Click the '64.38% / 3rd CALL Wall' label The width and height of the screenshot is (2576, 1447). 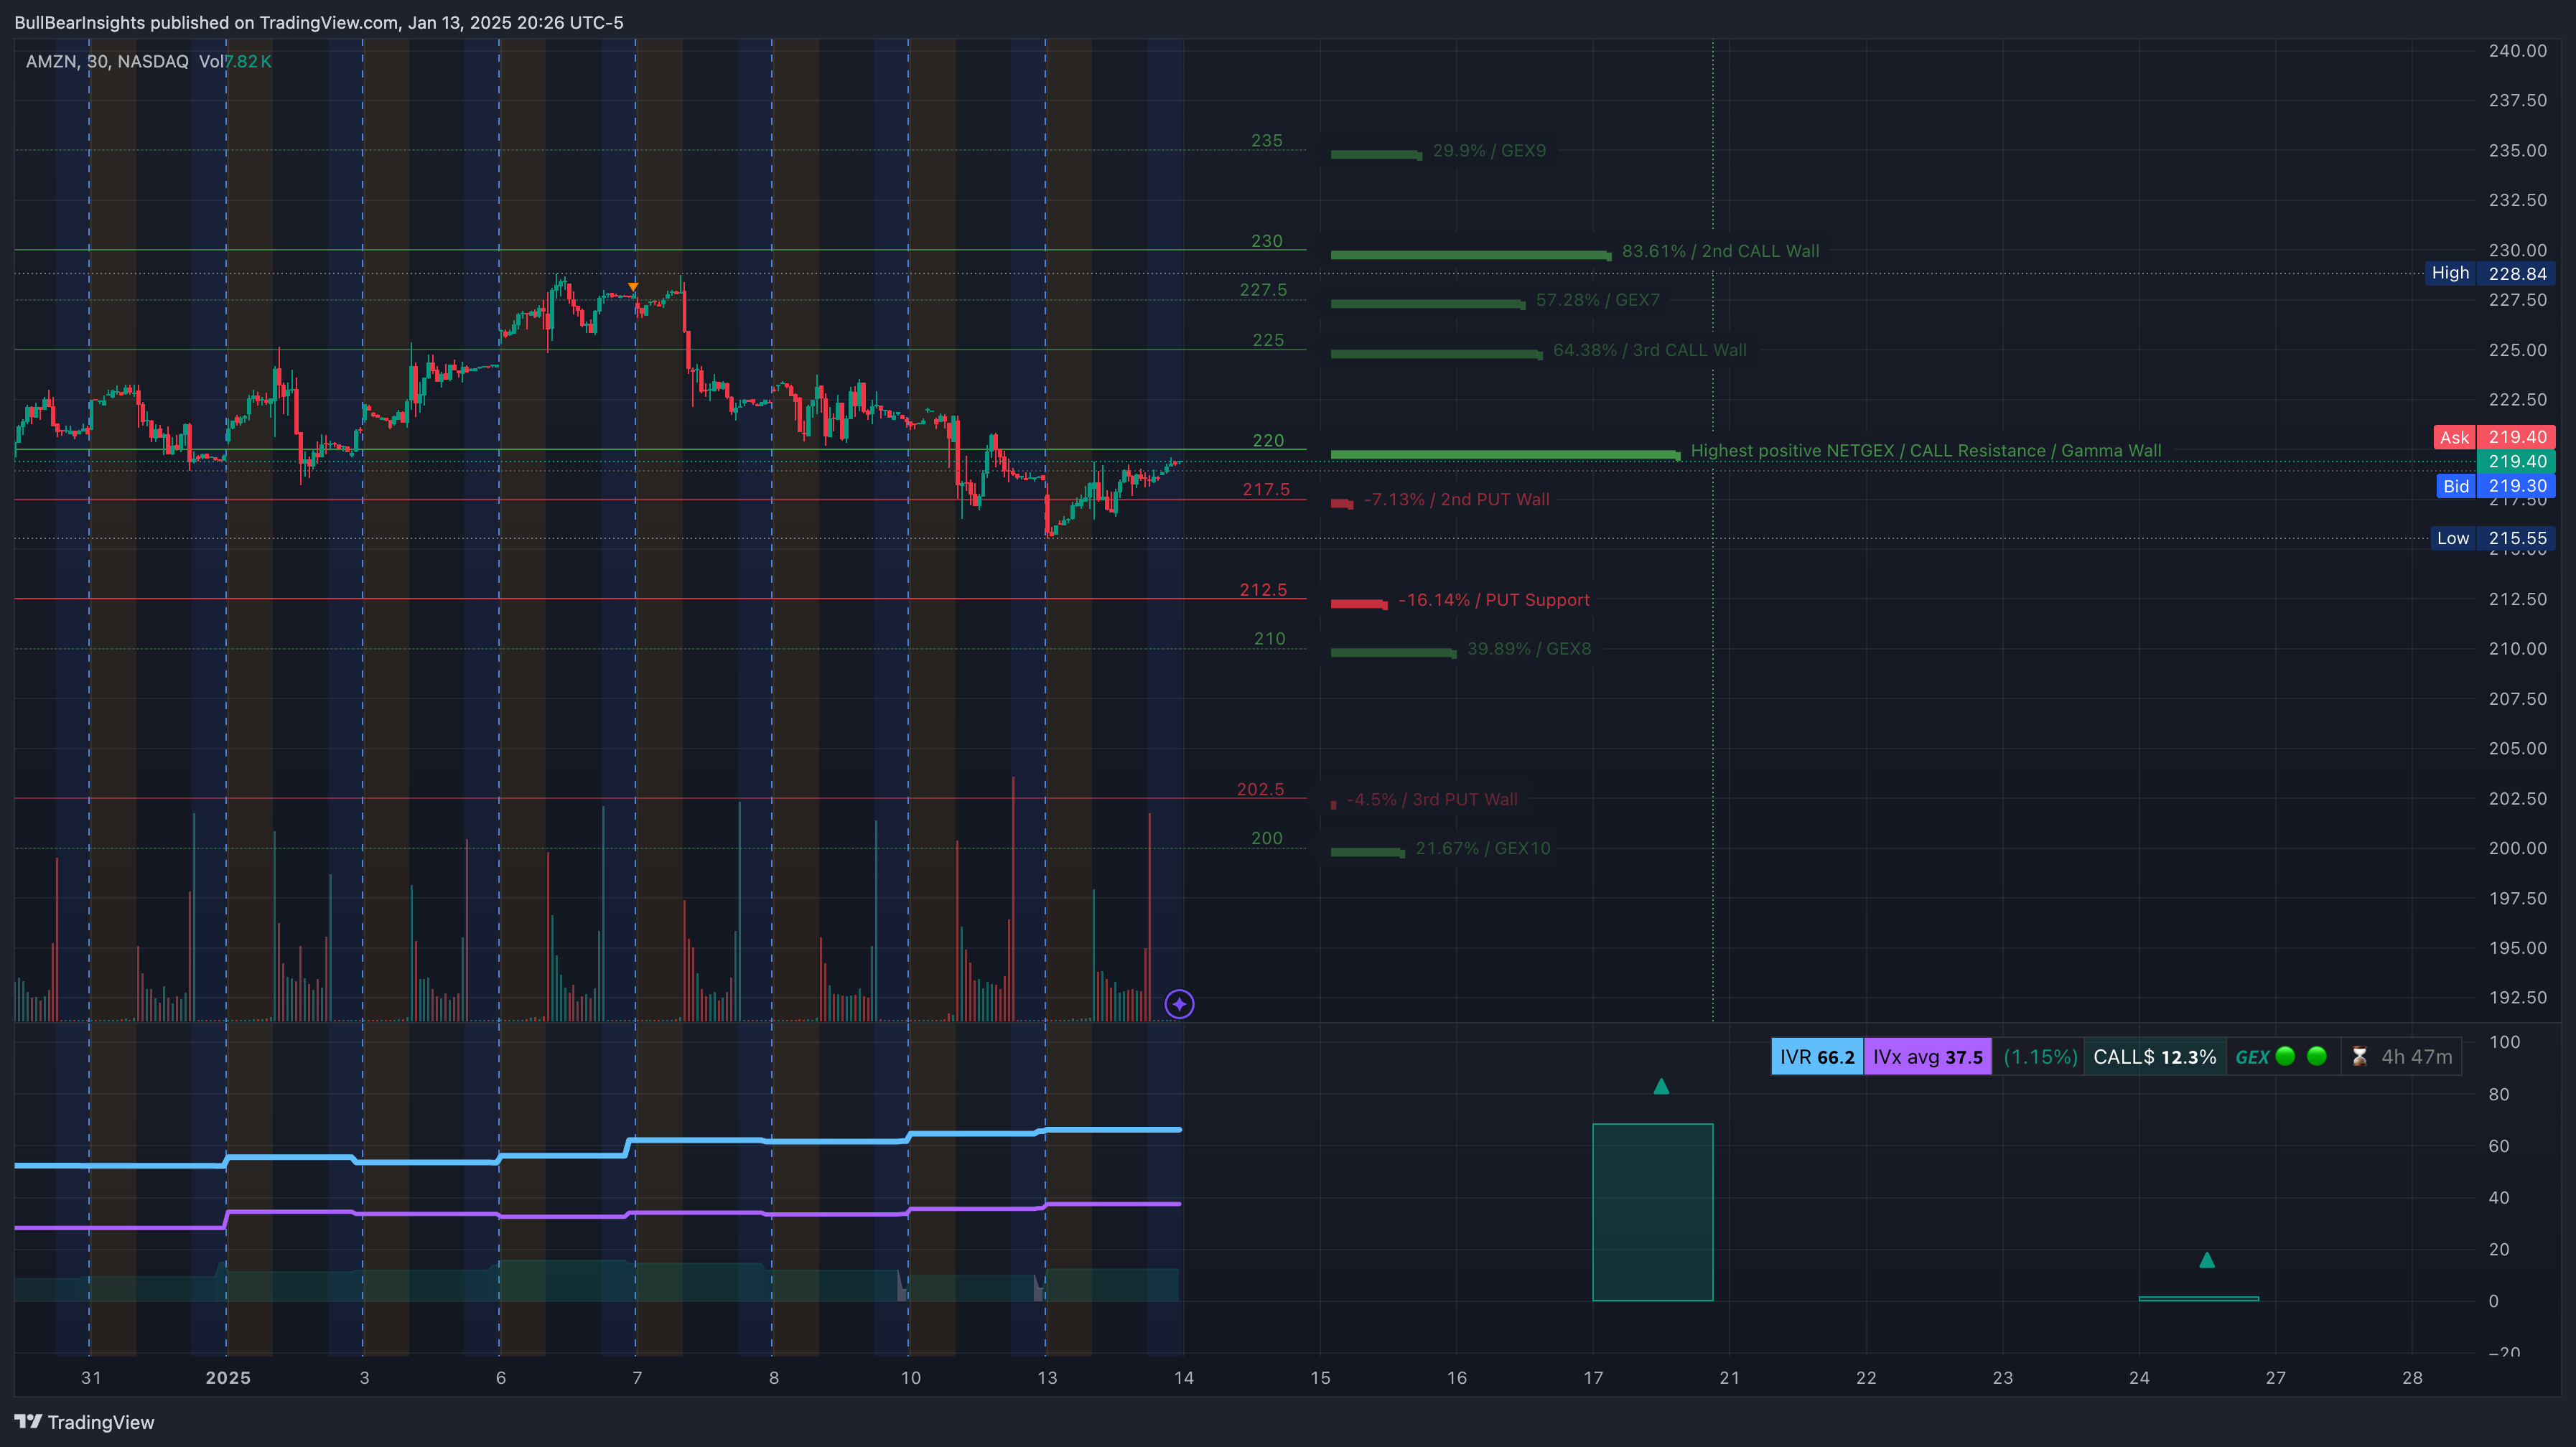tap(1649, 350)
